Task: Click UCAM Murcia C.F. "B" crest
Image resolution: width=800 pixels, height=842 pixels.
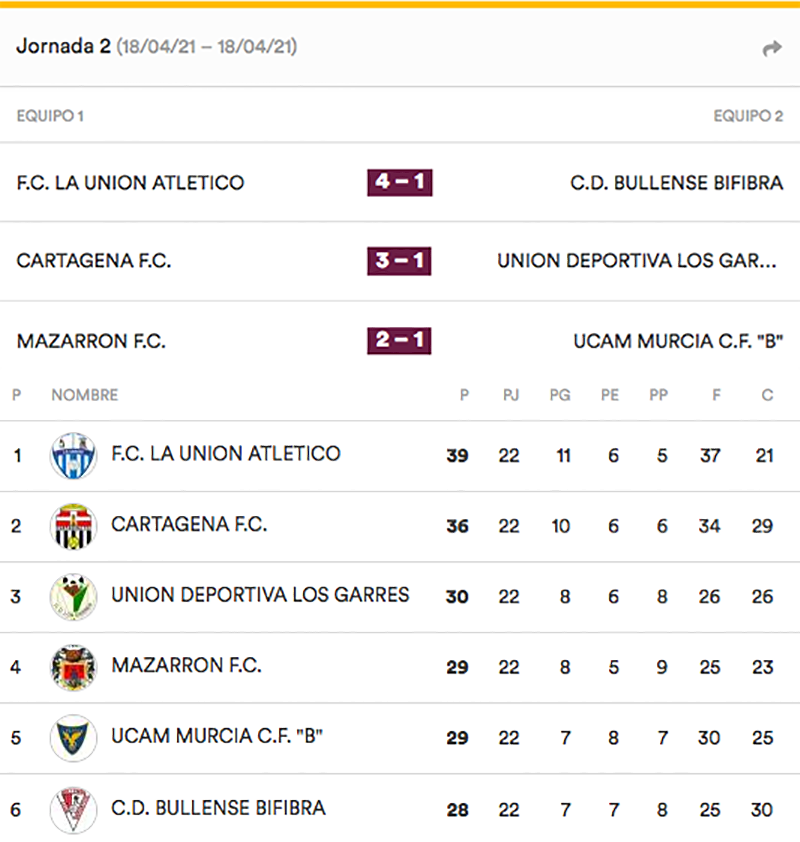Action: tap(73, 738)
